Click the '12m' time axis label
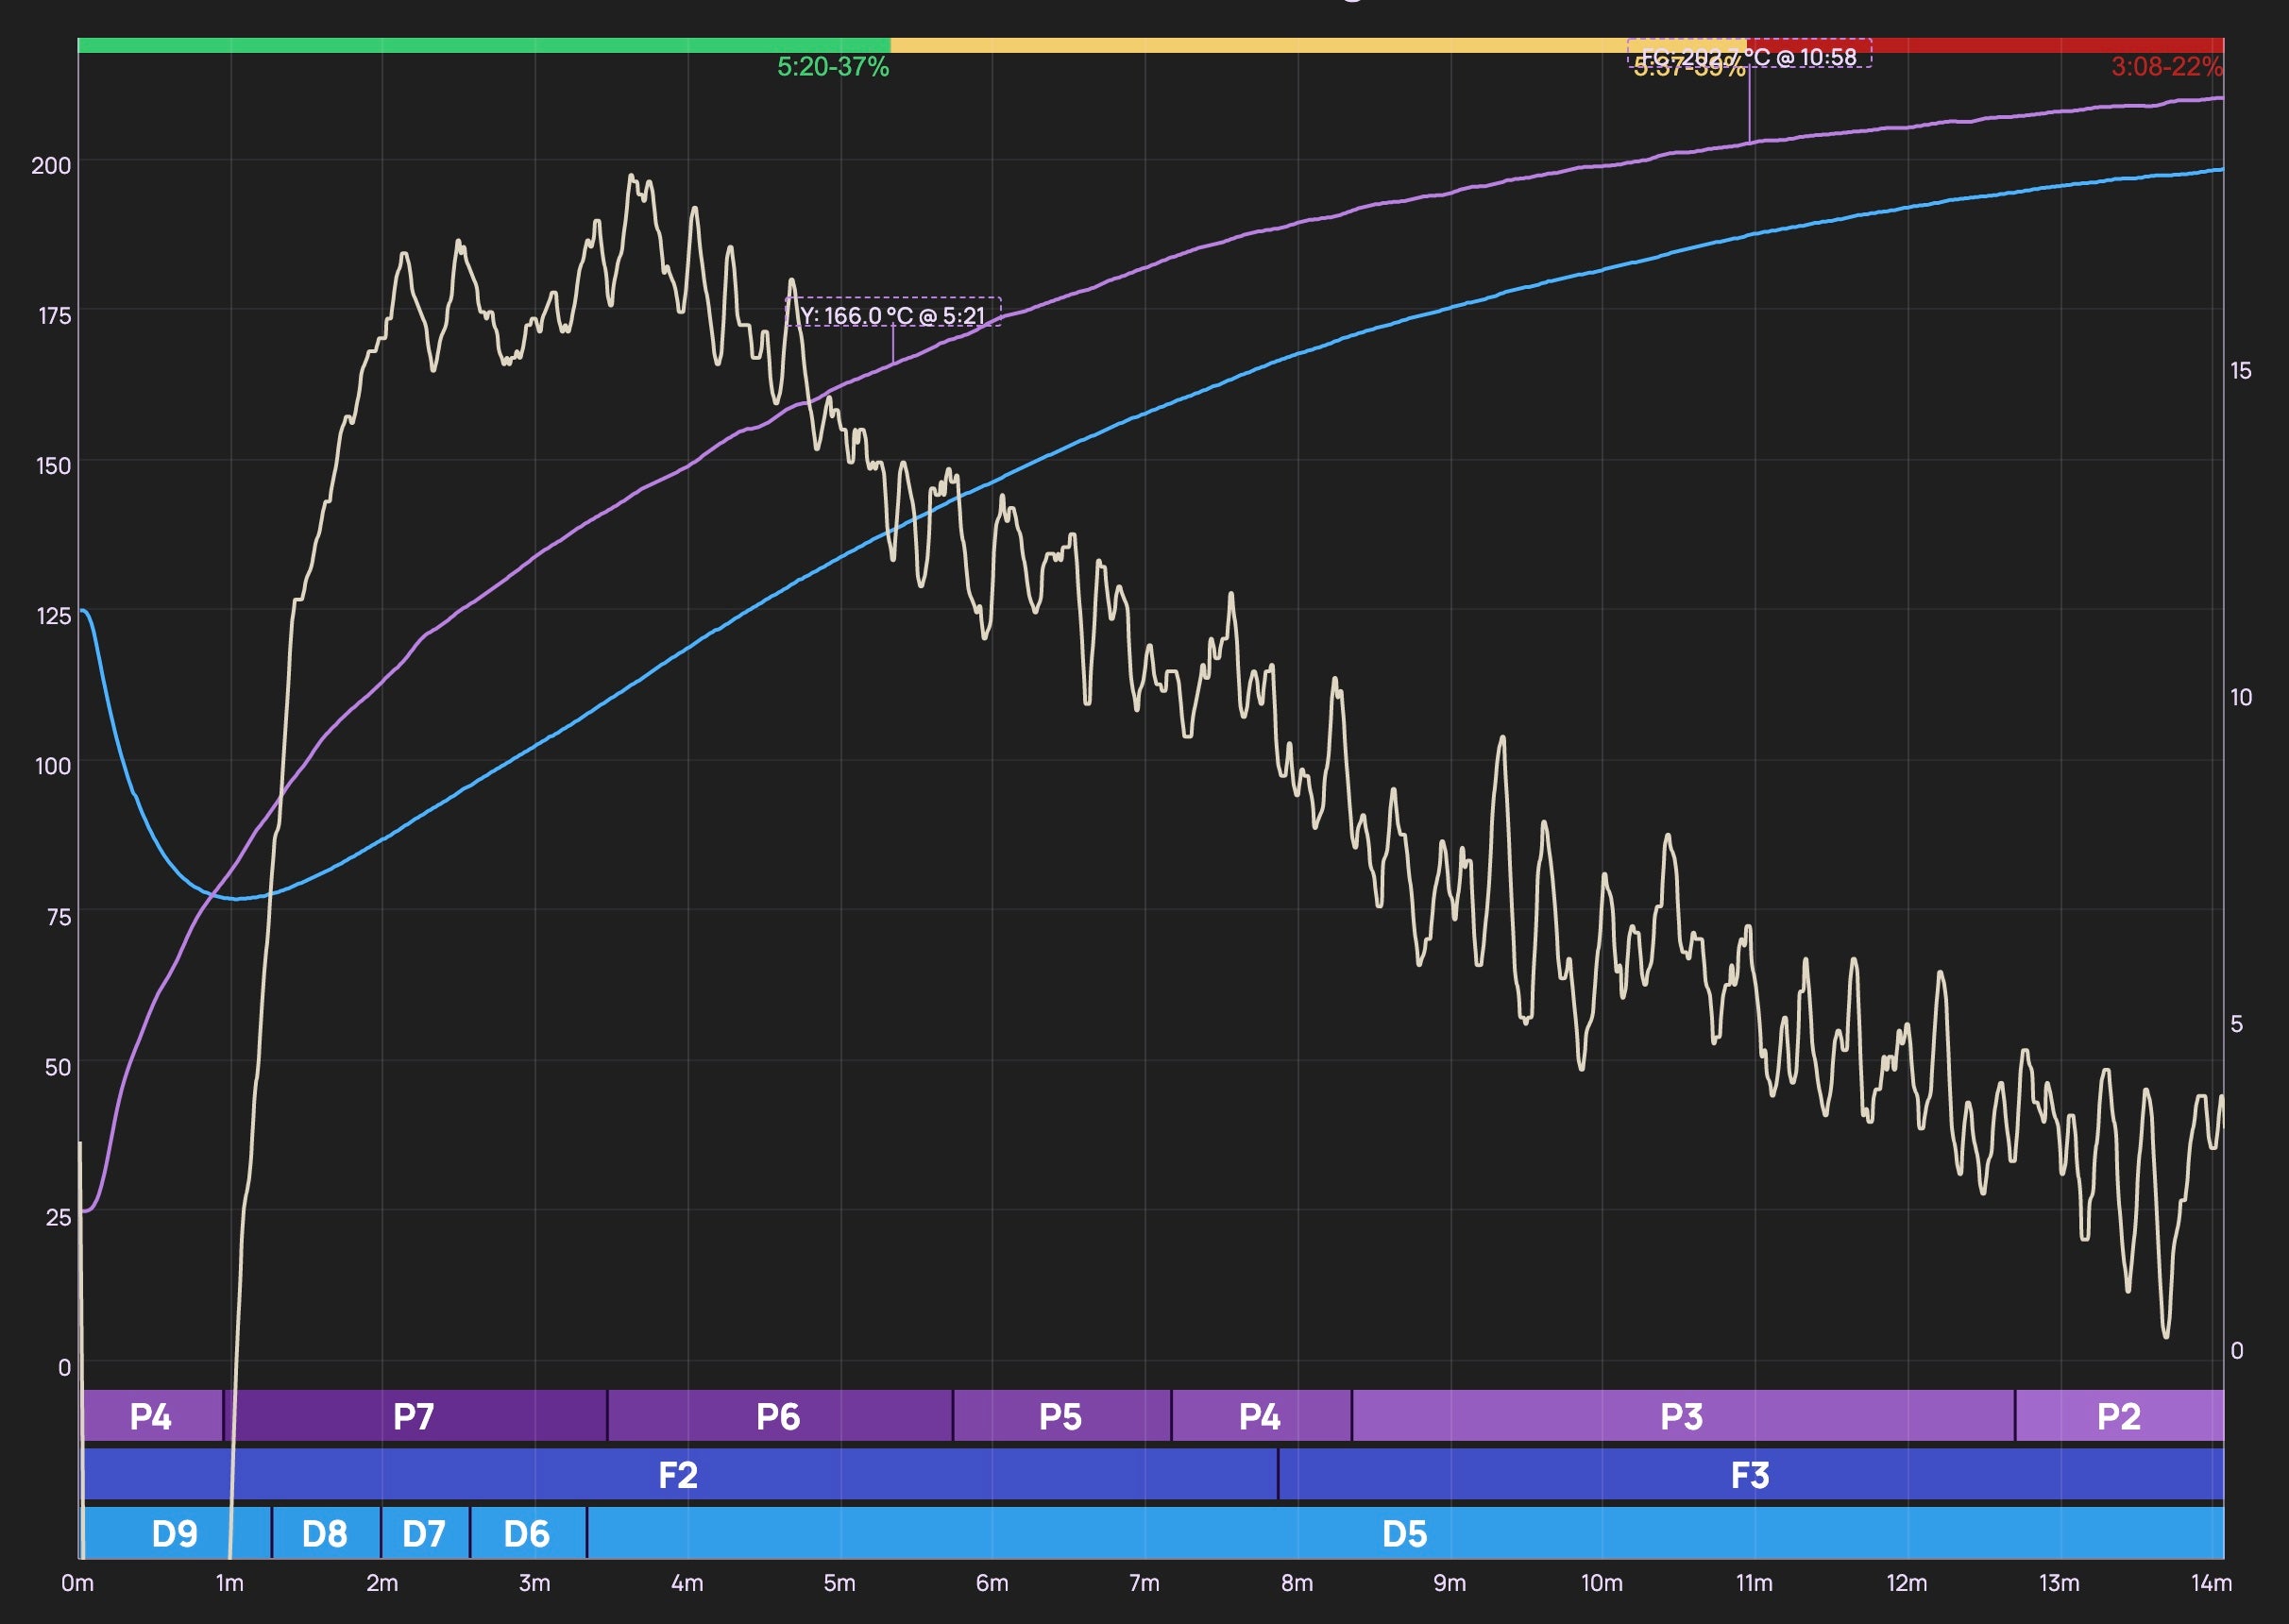The image size is (2289, 1624). (x=1907, y=1583)
